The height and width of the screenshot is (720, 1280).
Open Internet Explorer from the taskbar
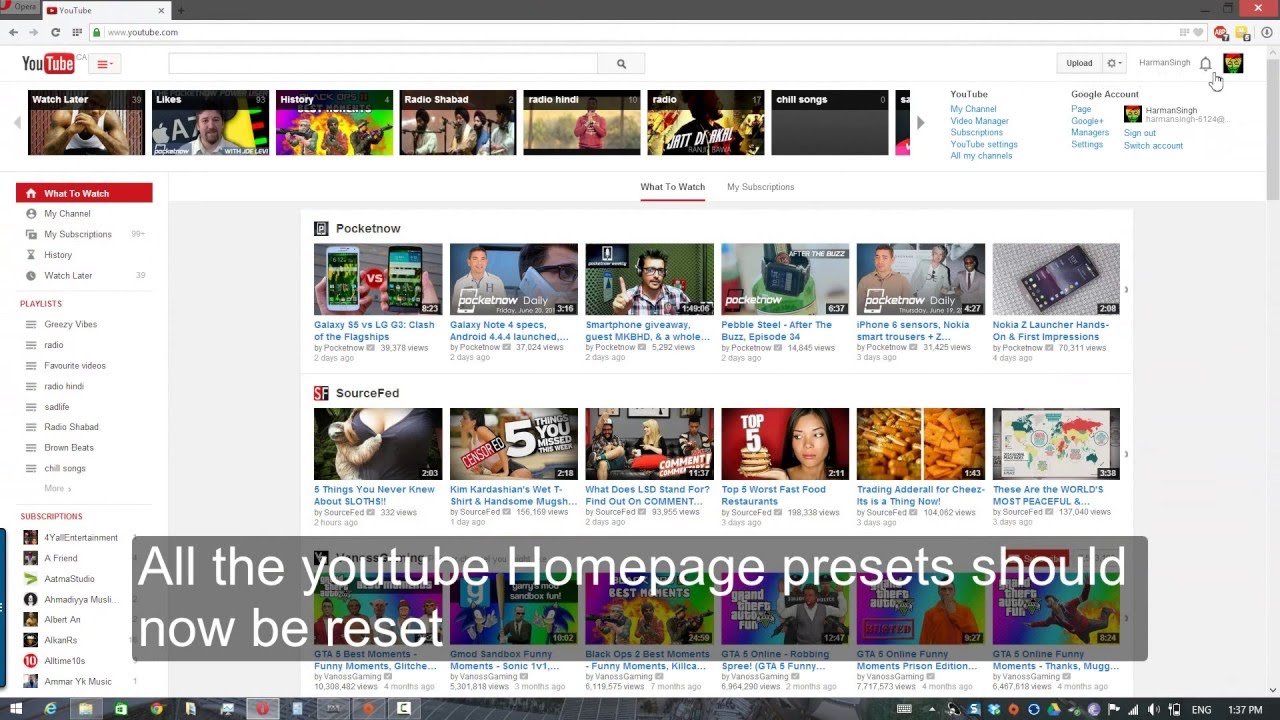click(51, 709)
